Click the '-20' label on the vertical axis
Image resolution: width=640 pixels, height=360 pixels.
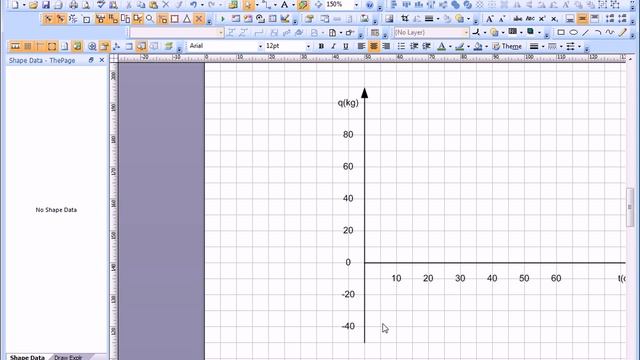pos(348,294)
